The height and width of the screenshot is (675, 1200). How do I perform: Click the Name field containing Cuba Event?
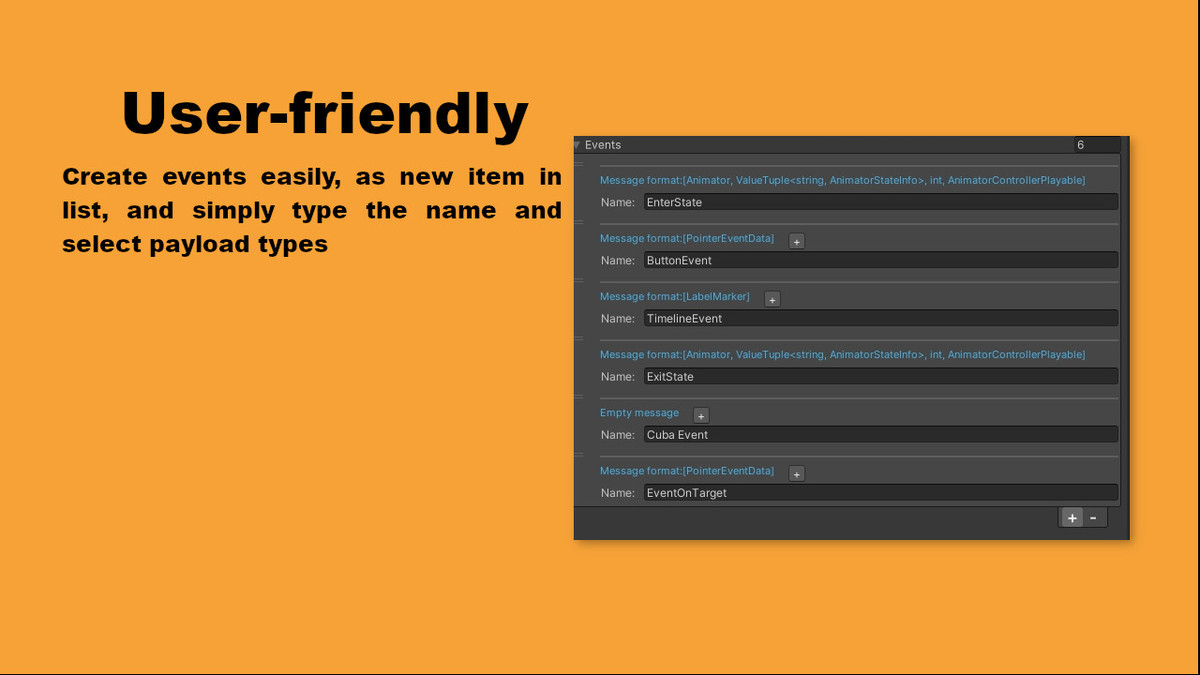coord(881,434)
